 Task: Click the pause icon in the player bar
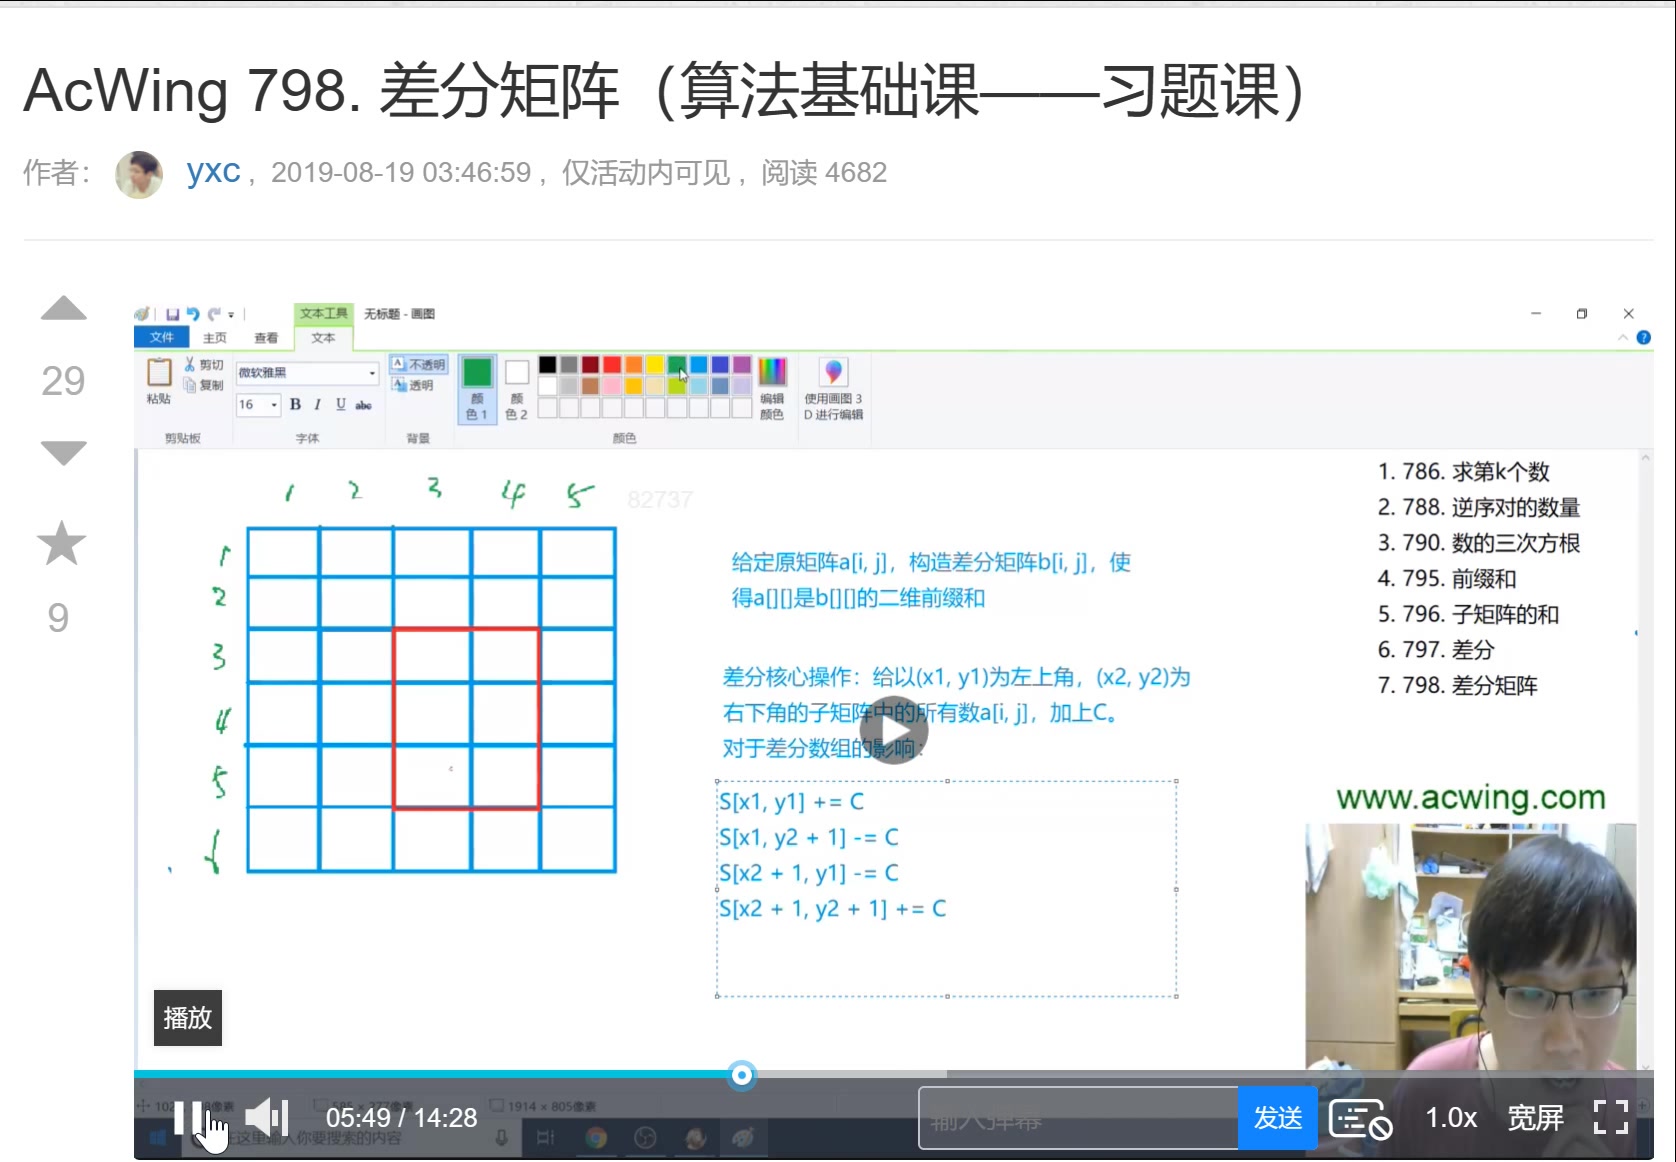pyautogui.click(x=188, y=1117)
